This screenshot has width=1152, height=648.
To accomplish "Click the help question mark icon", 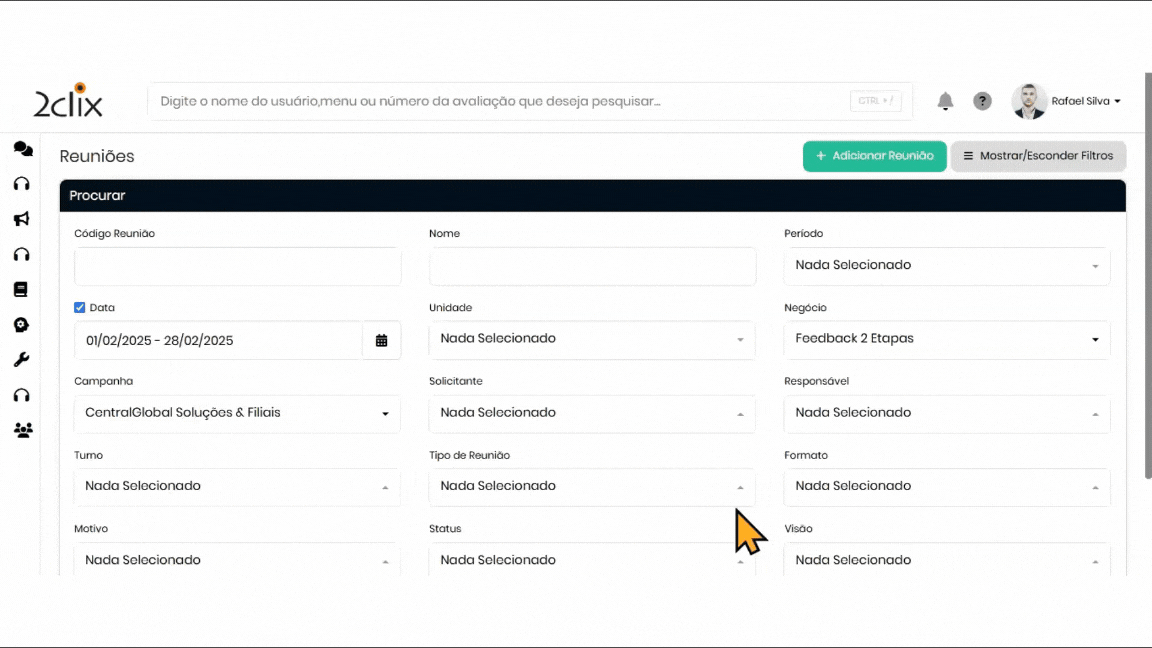I will pos(983,101).
